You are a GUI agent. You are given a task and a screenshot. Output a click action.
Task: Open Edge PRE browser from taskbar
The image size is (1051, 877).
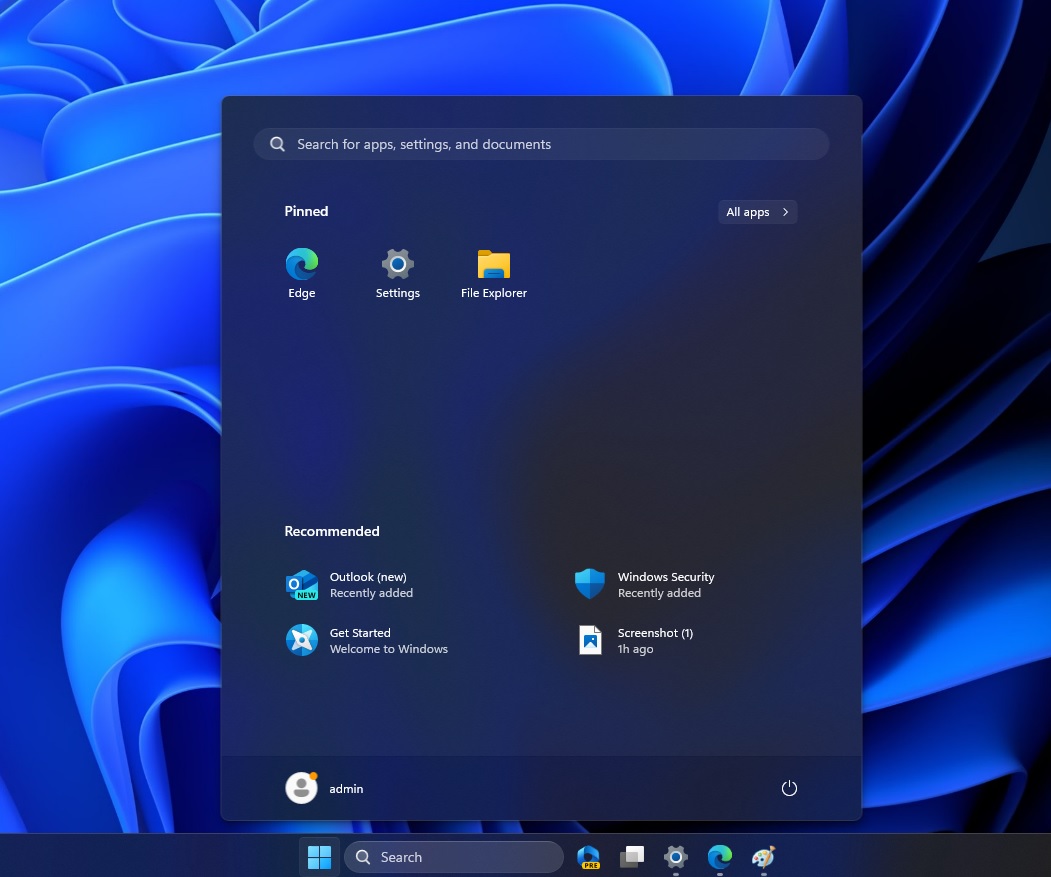(x=588, y=857)
